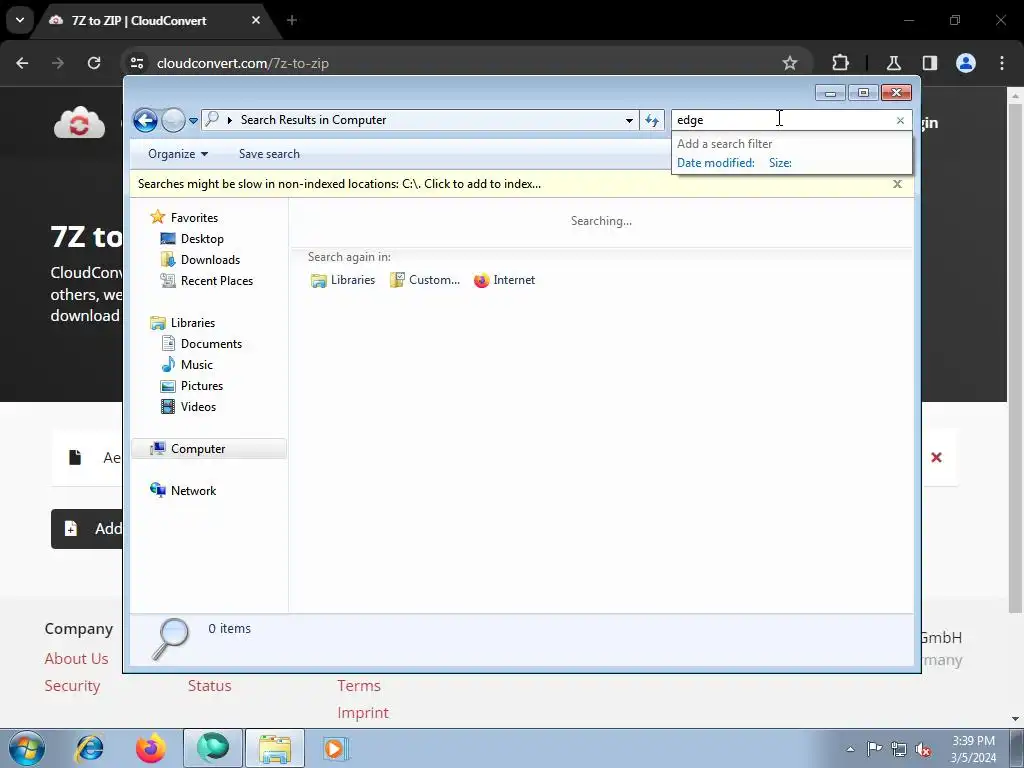Select Network in navigation pane
Screen dimensions: 1024x768
tap(184, 490)
